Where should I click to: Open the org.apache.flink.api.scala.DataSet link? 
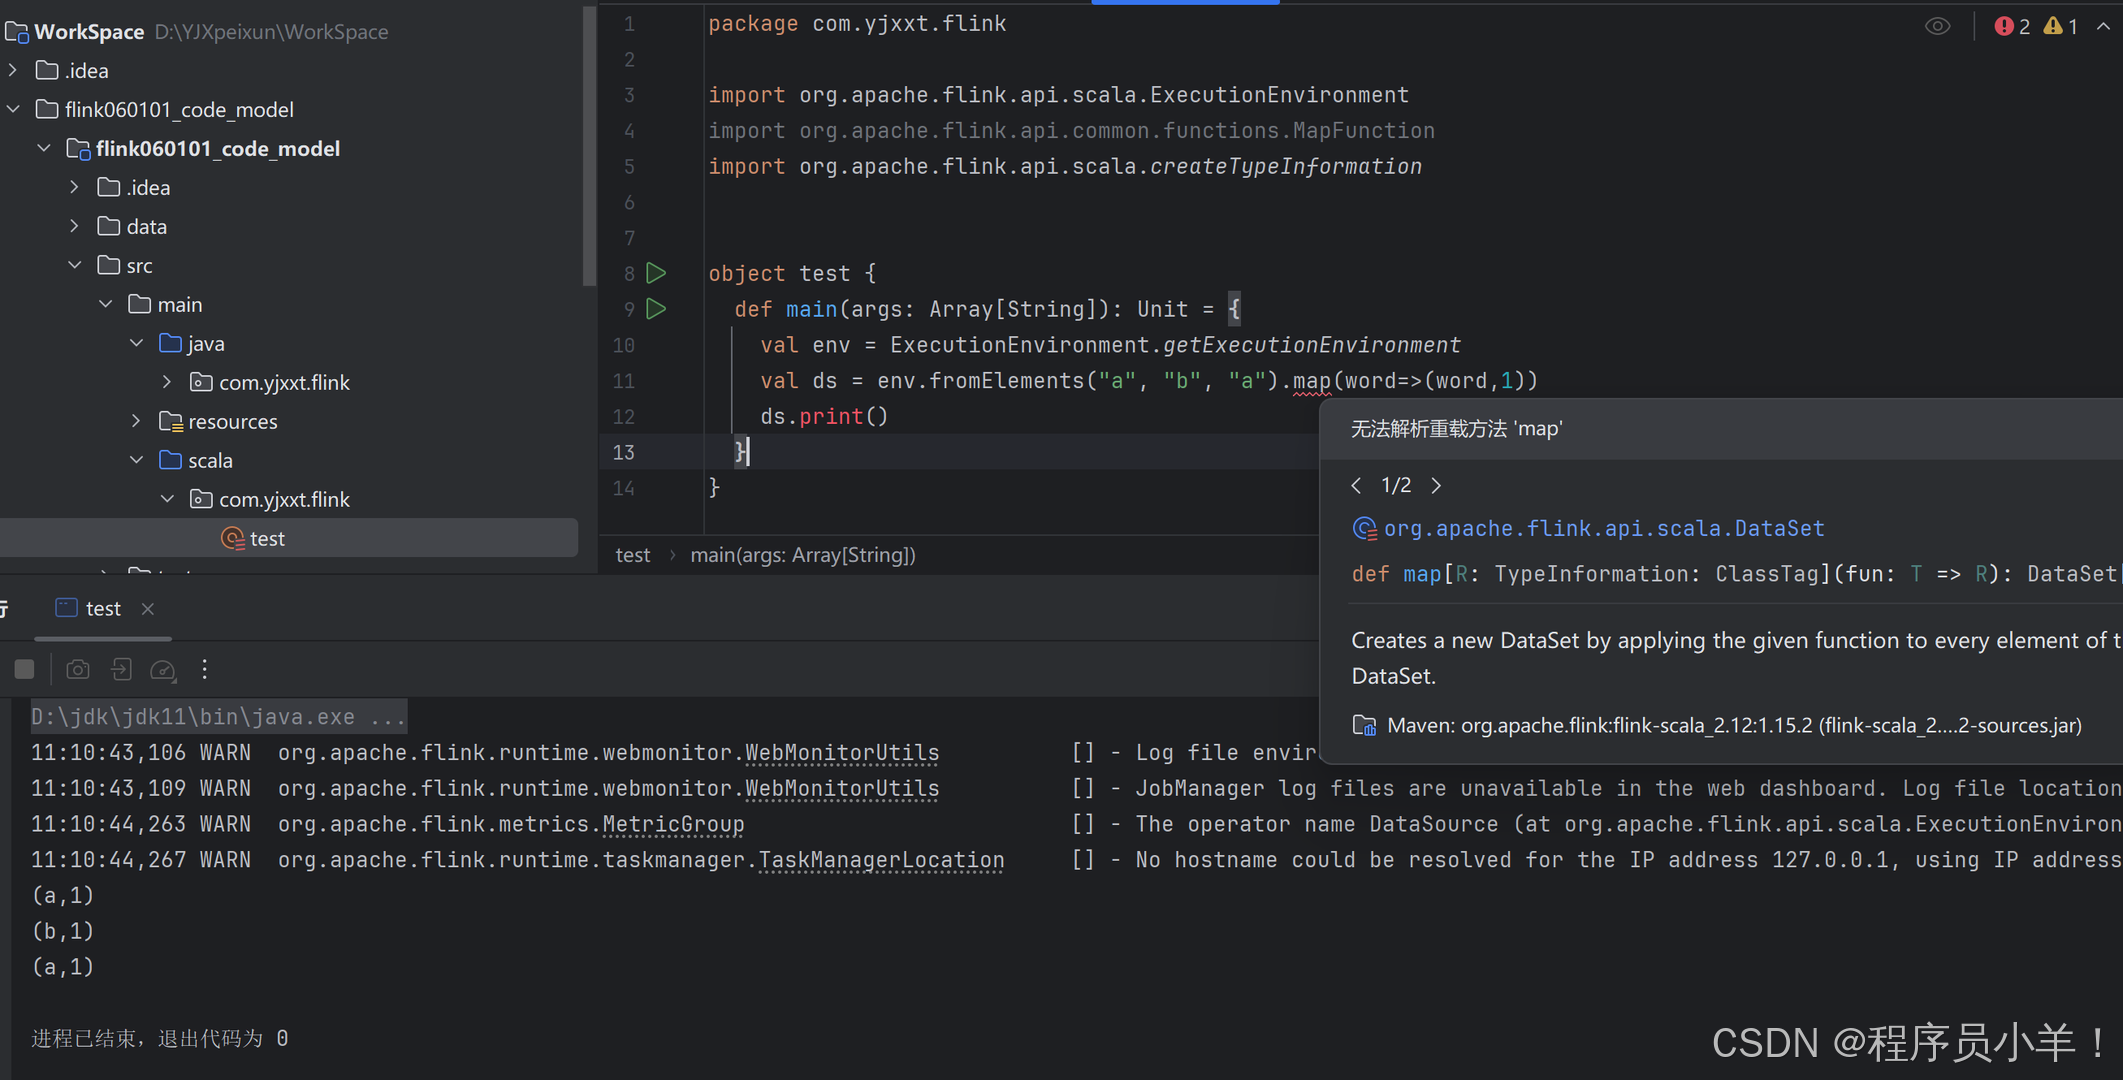click(1603, 528)
